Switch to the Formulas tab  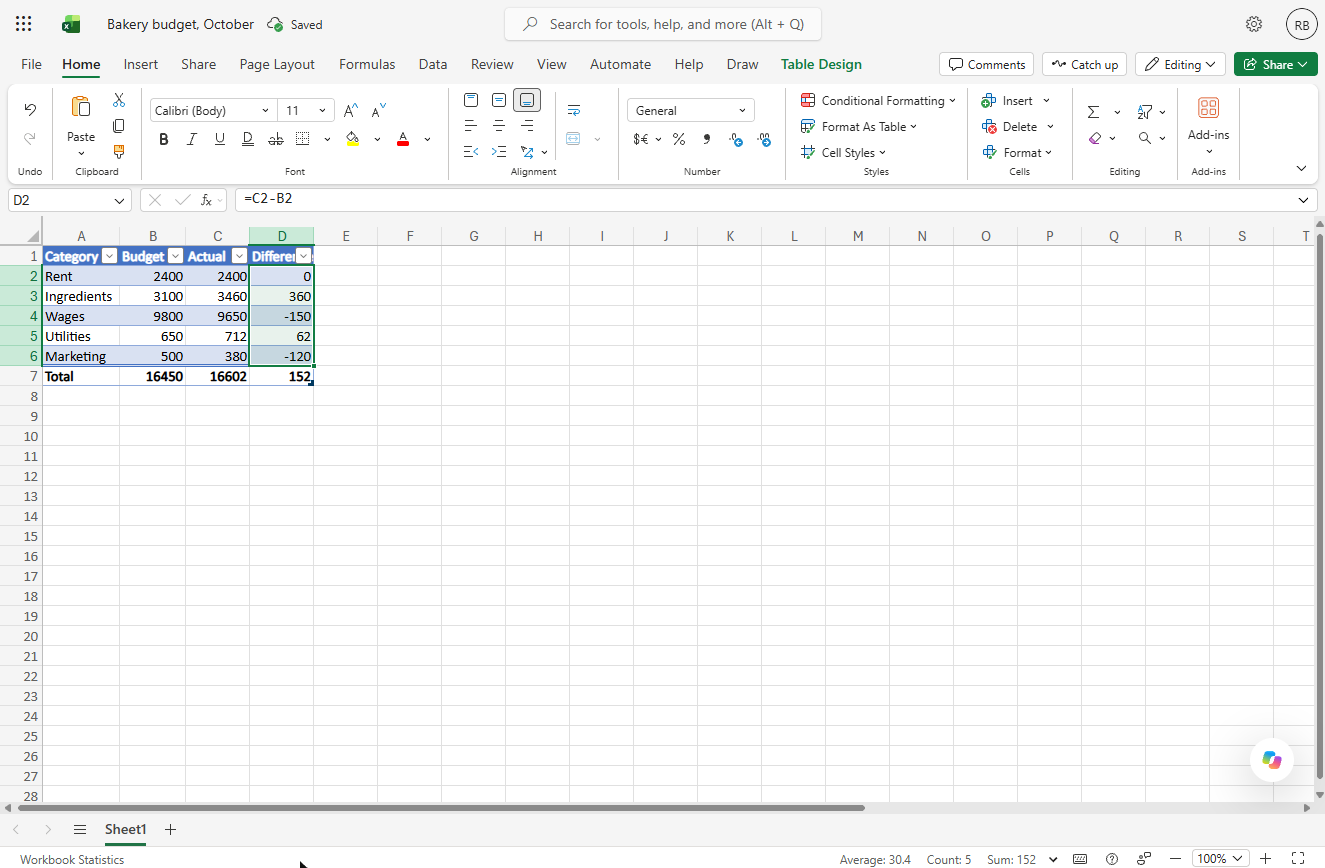367,64
